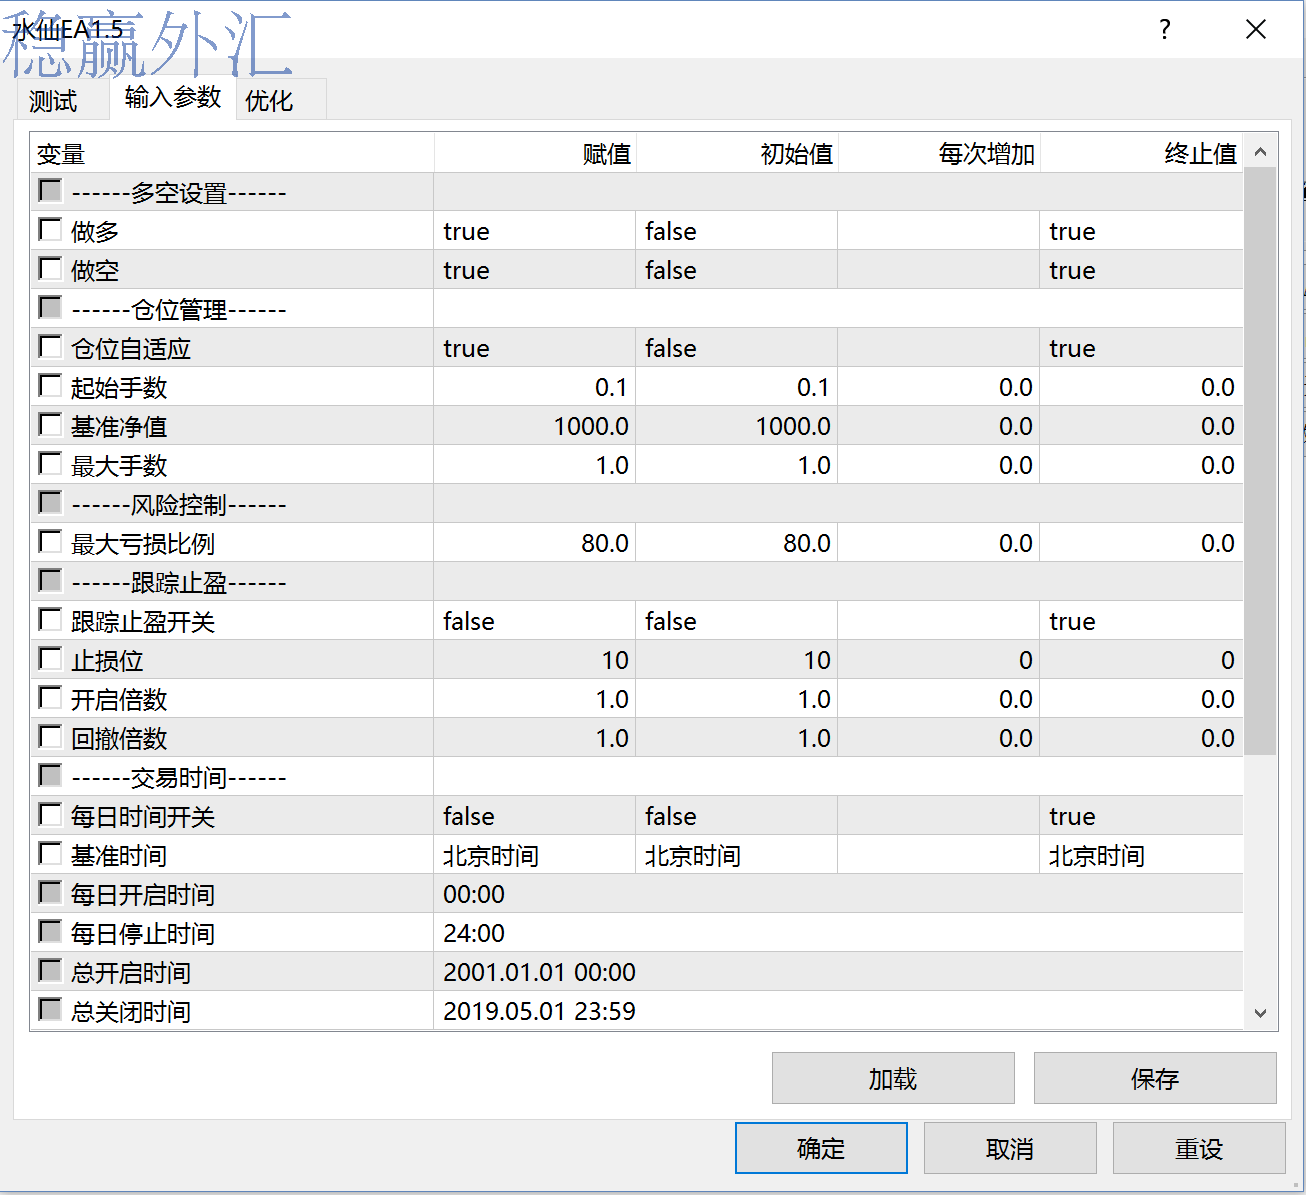Edit 每日开启时间 value 00:00
Image resolution: width=1306 pixels, height=1195 pixels.
pyautogui.click(x=839, y=894)
